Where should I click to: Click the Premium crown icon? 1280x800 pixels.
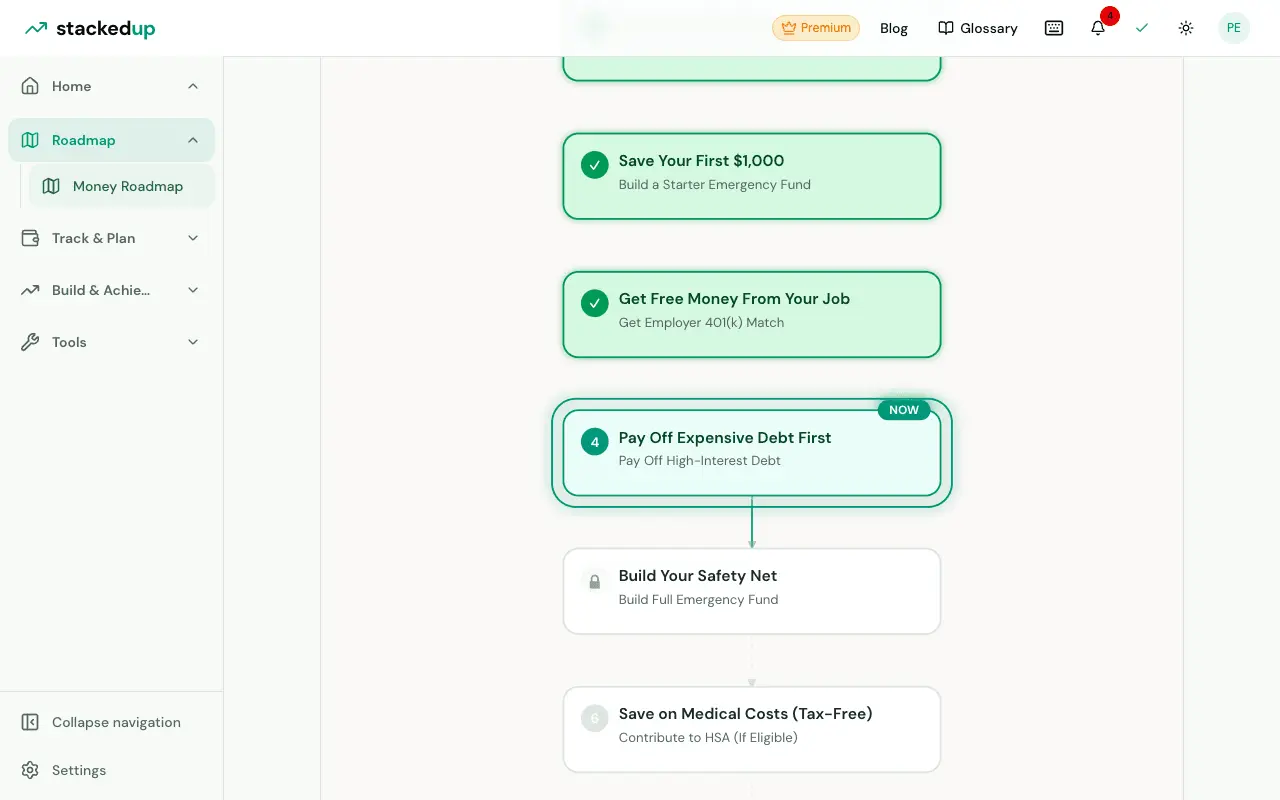click(789, 28)
